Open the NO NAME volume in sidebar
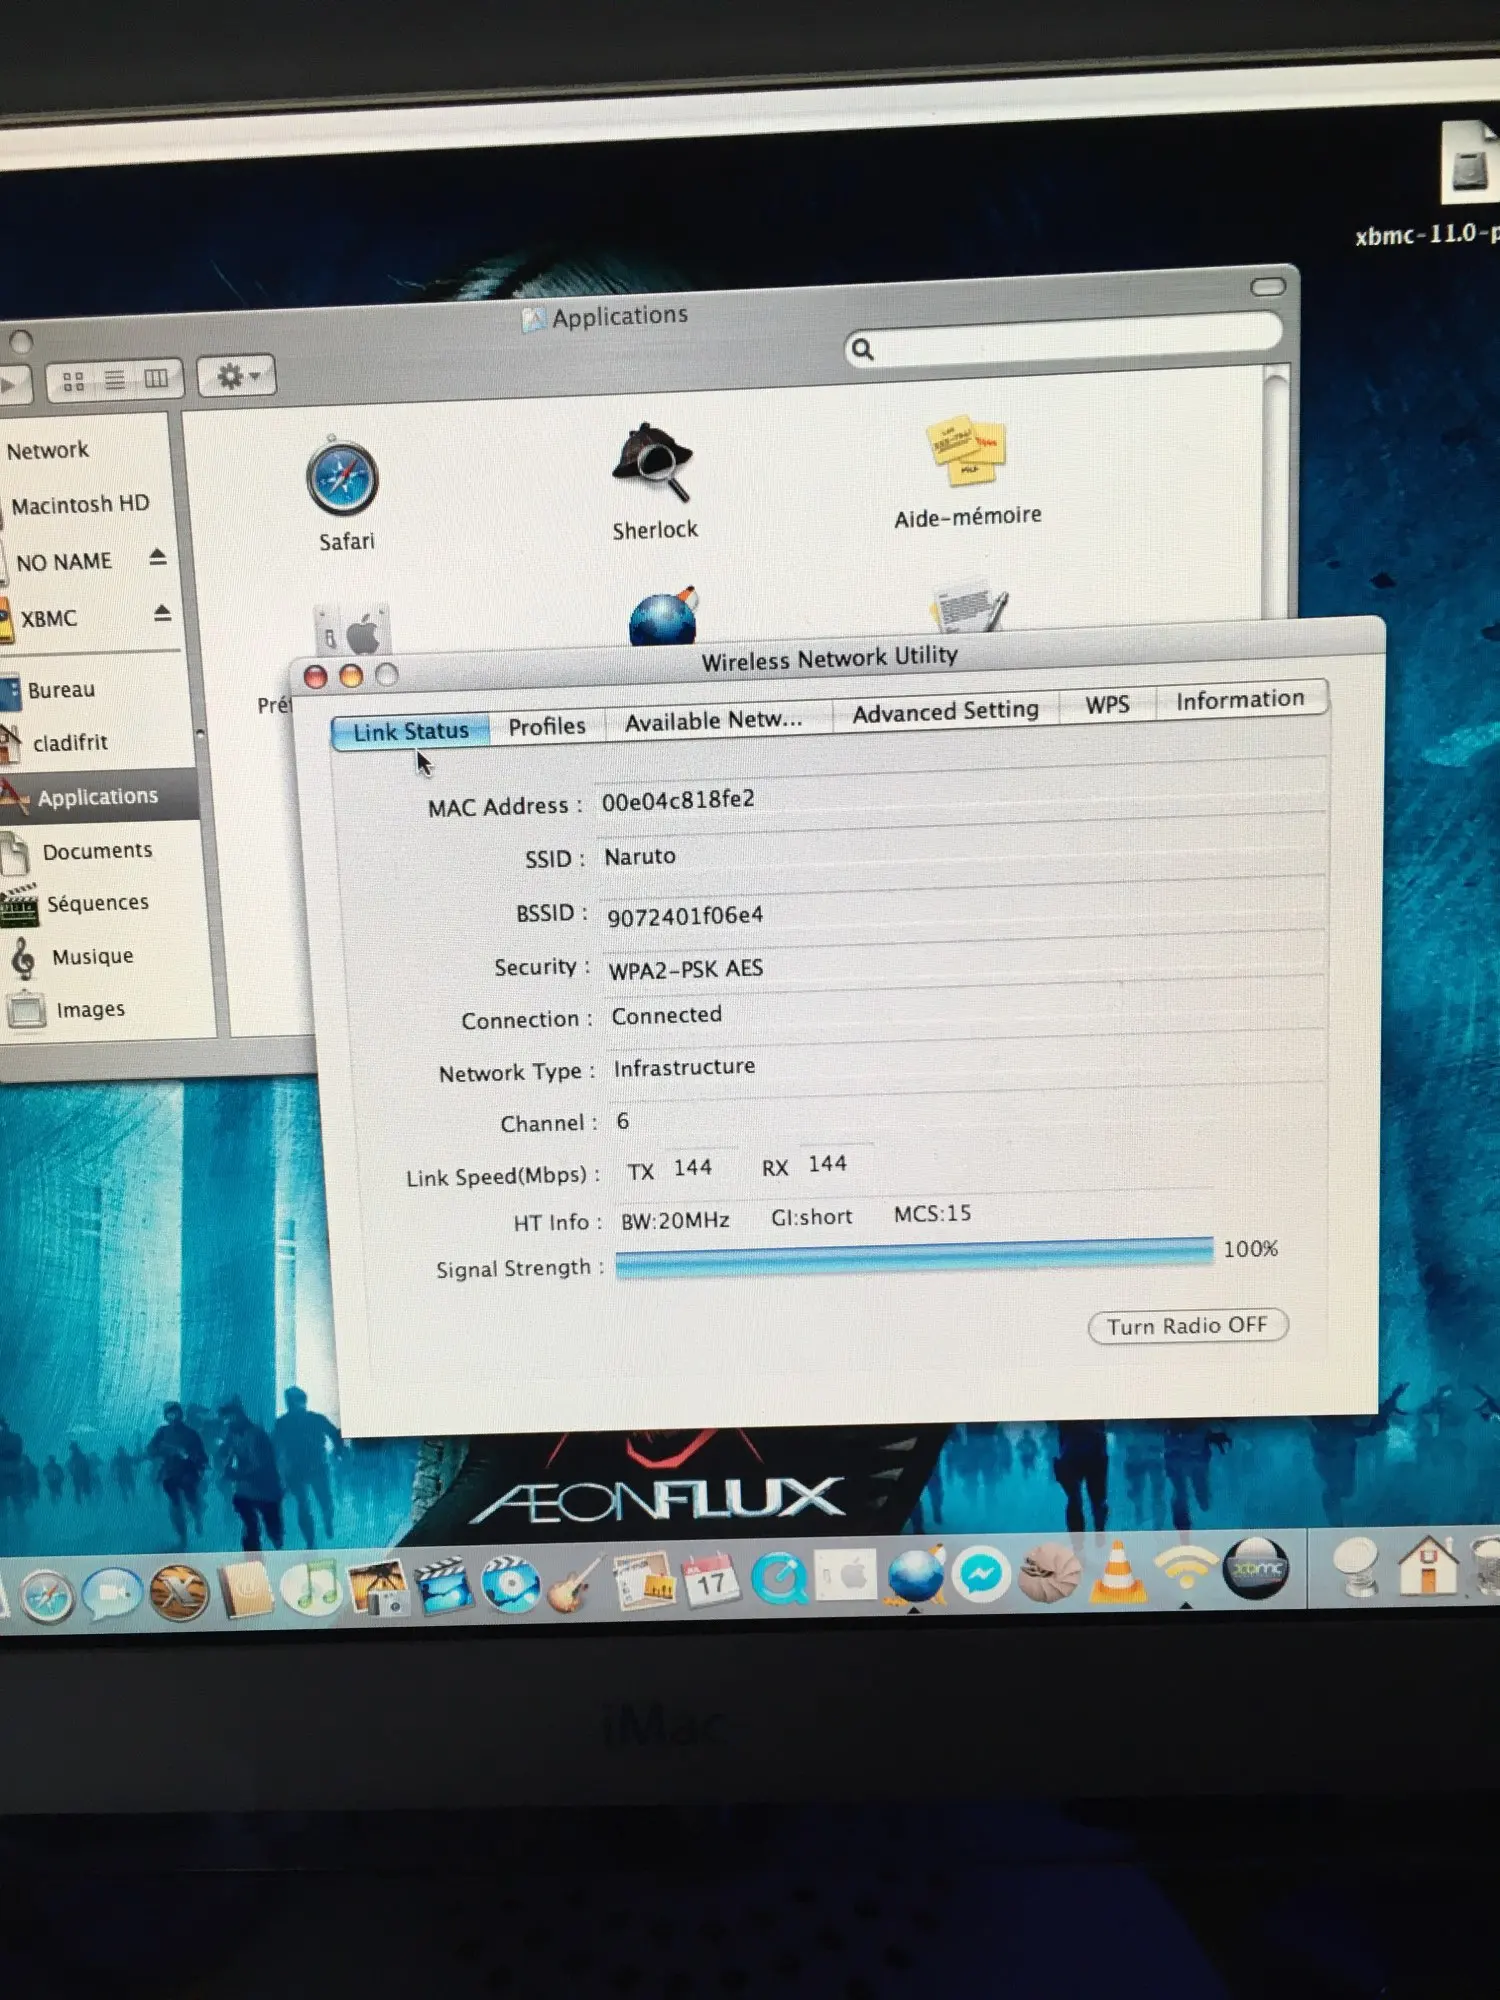The height and width of the screenshot is (2000, 1500). [x=64, y=562]
